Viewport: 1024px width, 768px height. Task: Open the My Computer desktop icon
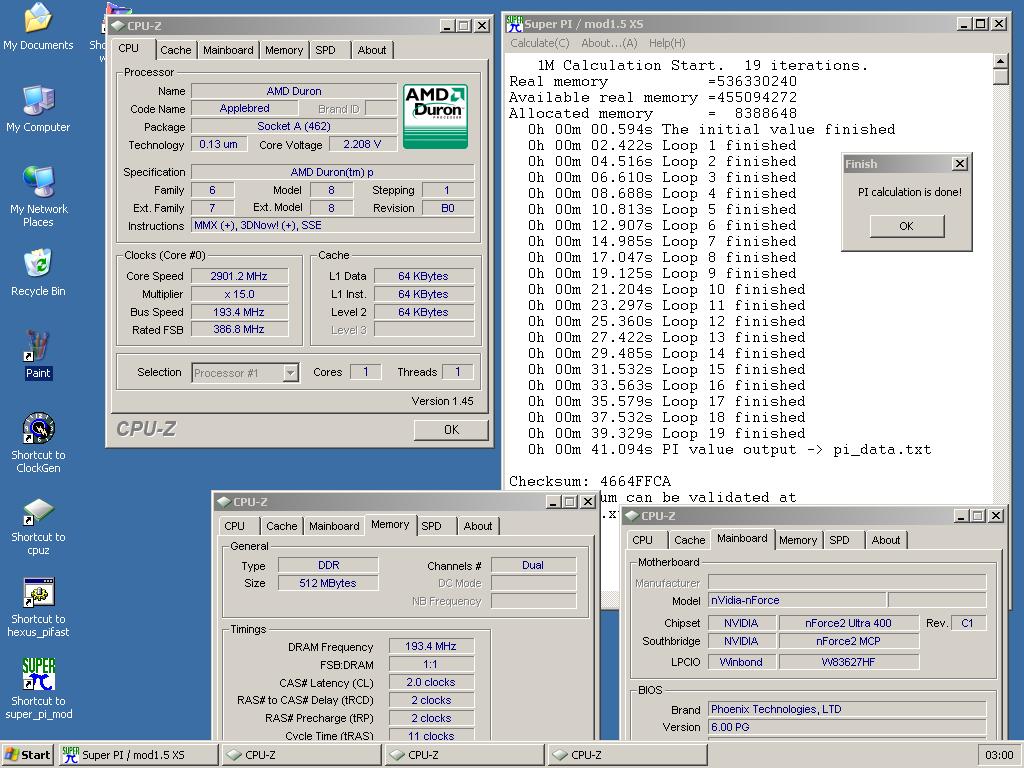[38, 109]
